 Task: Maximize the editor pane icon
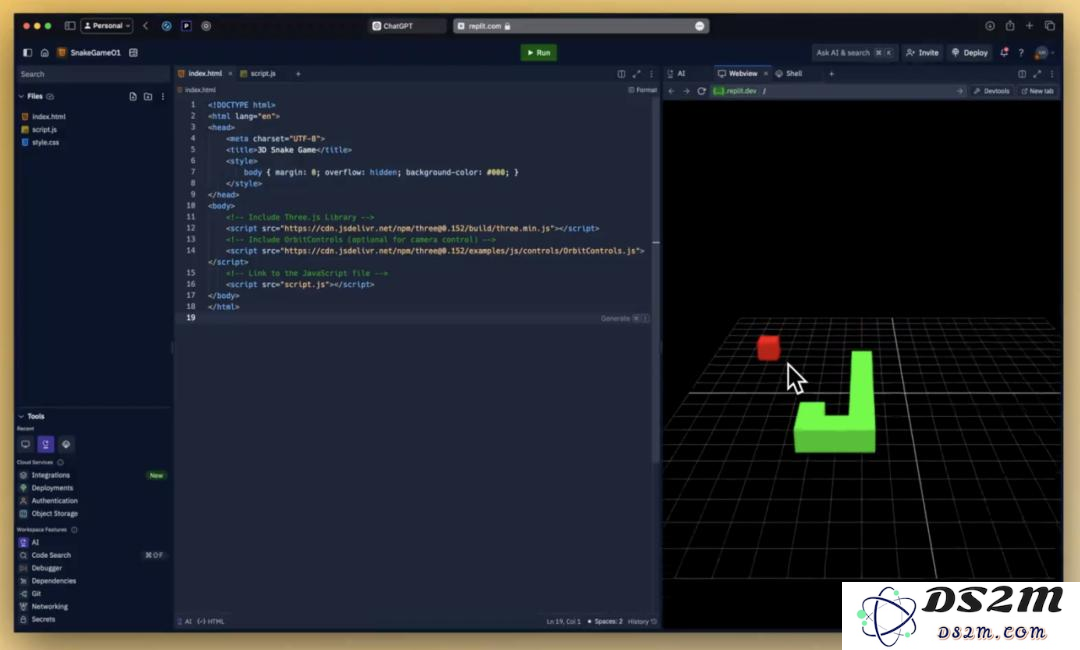(x=636, y=74)
